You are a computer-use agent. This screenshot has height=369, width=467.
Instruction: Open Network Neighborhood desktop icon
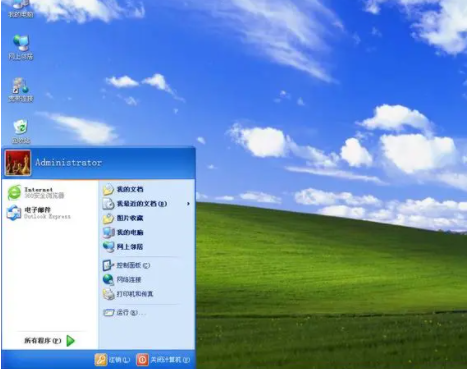[x=21, y=47]
